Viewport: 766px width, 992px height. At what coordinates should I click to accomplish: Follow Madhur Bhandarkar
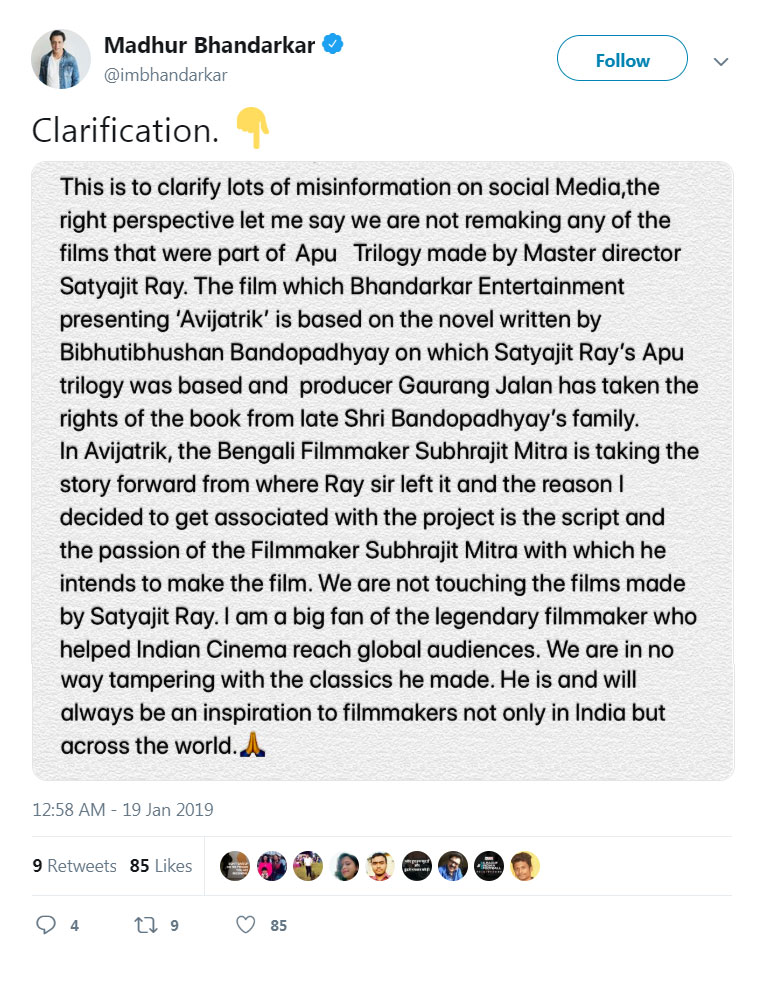click(622, 60)
